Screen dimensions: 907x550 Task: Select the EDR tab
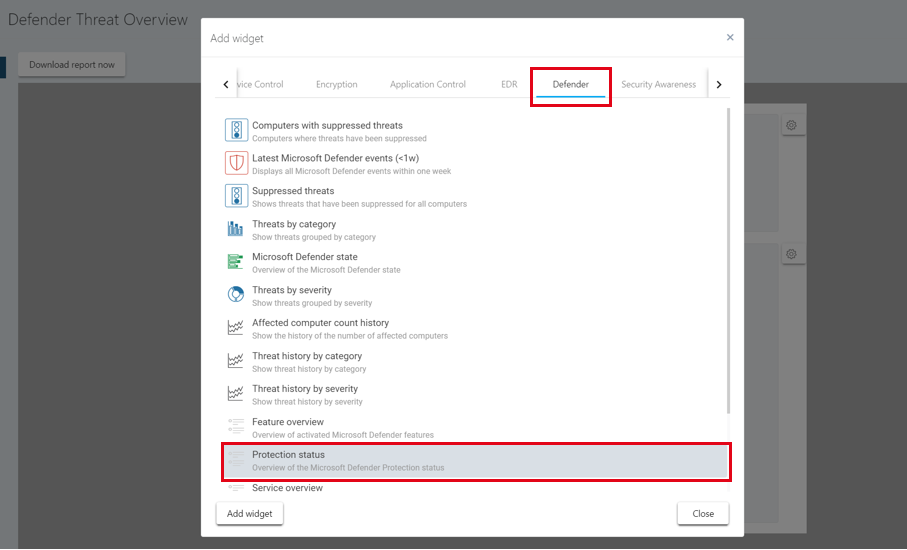pos(509,84)
